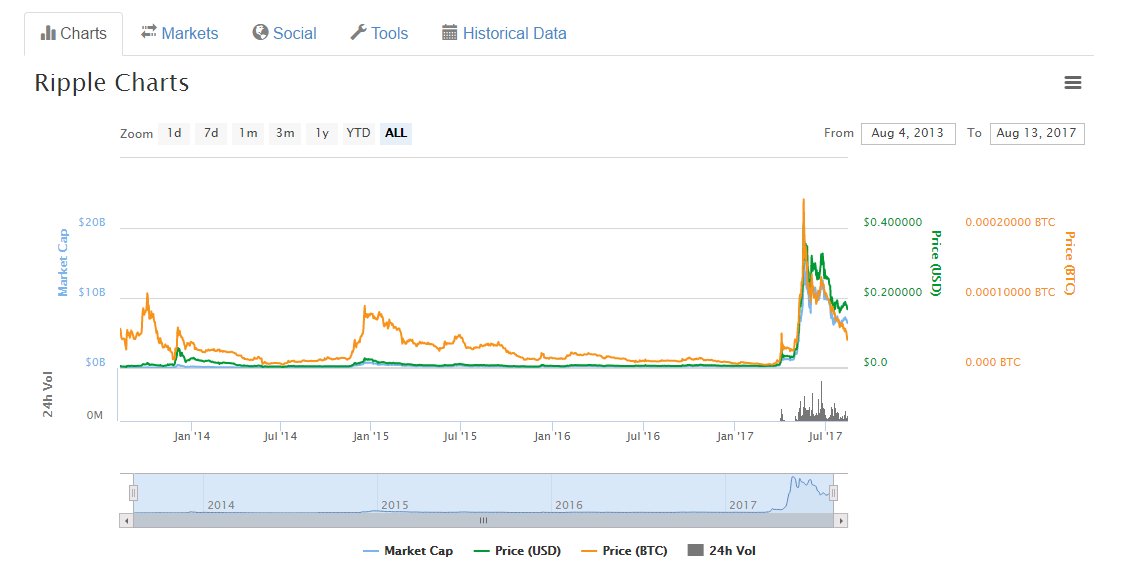1134x566 pixels.
Task: Set zoom range to YTD
Action: pyautogui.click(x=359, y=133)
